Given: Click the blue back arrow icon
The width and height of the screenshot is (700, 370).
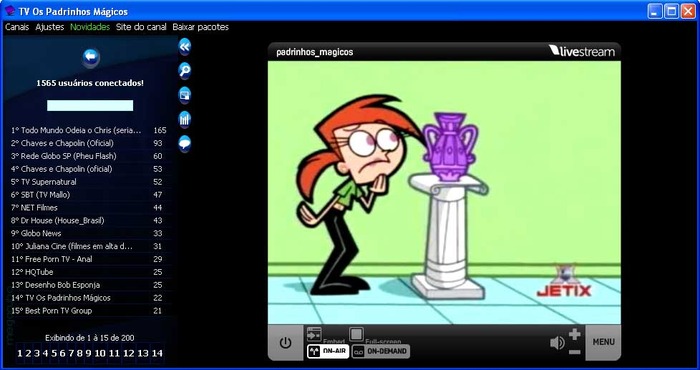Looking at the screenshot, I should 91,57.
